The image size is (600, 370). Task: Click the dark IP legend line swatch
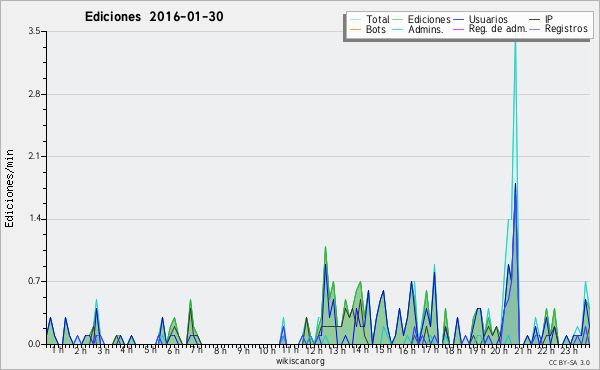[x=535, y=20]
